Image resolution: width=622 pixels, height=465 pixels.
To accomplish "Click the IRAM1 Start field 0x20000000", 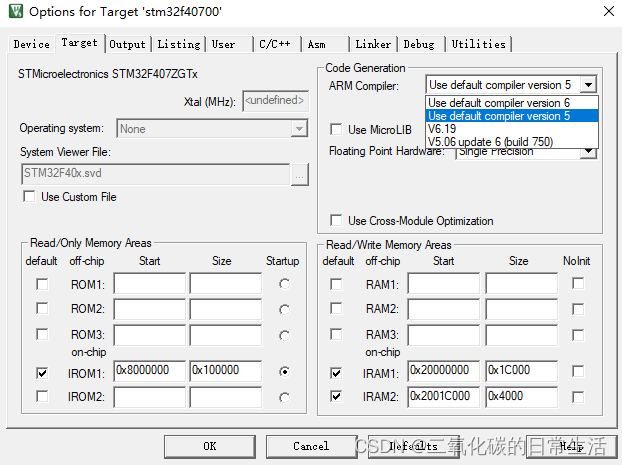I will pyautogui.click(x=443, y=371).
